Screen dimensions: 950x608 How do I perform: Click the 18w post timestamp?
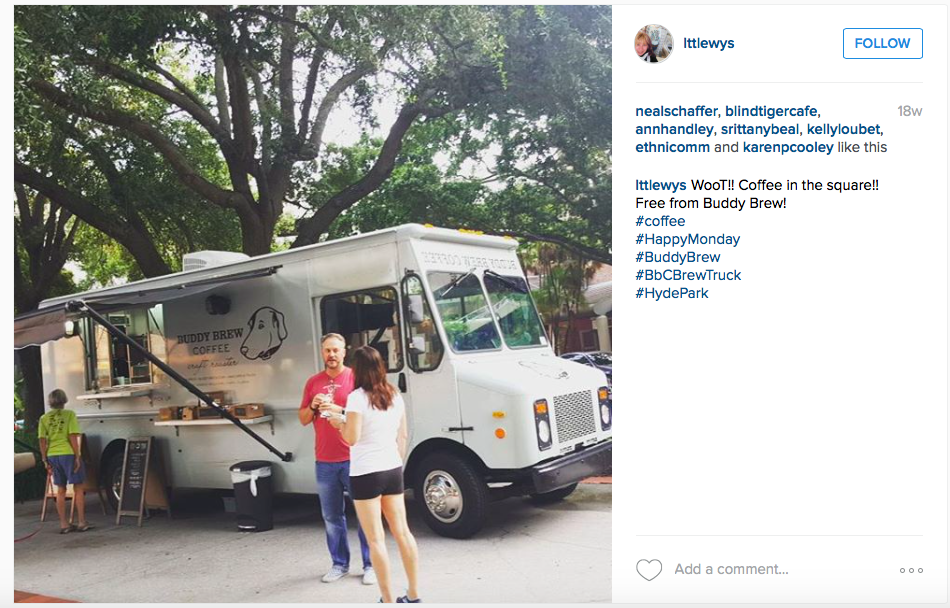(909, 111)
